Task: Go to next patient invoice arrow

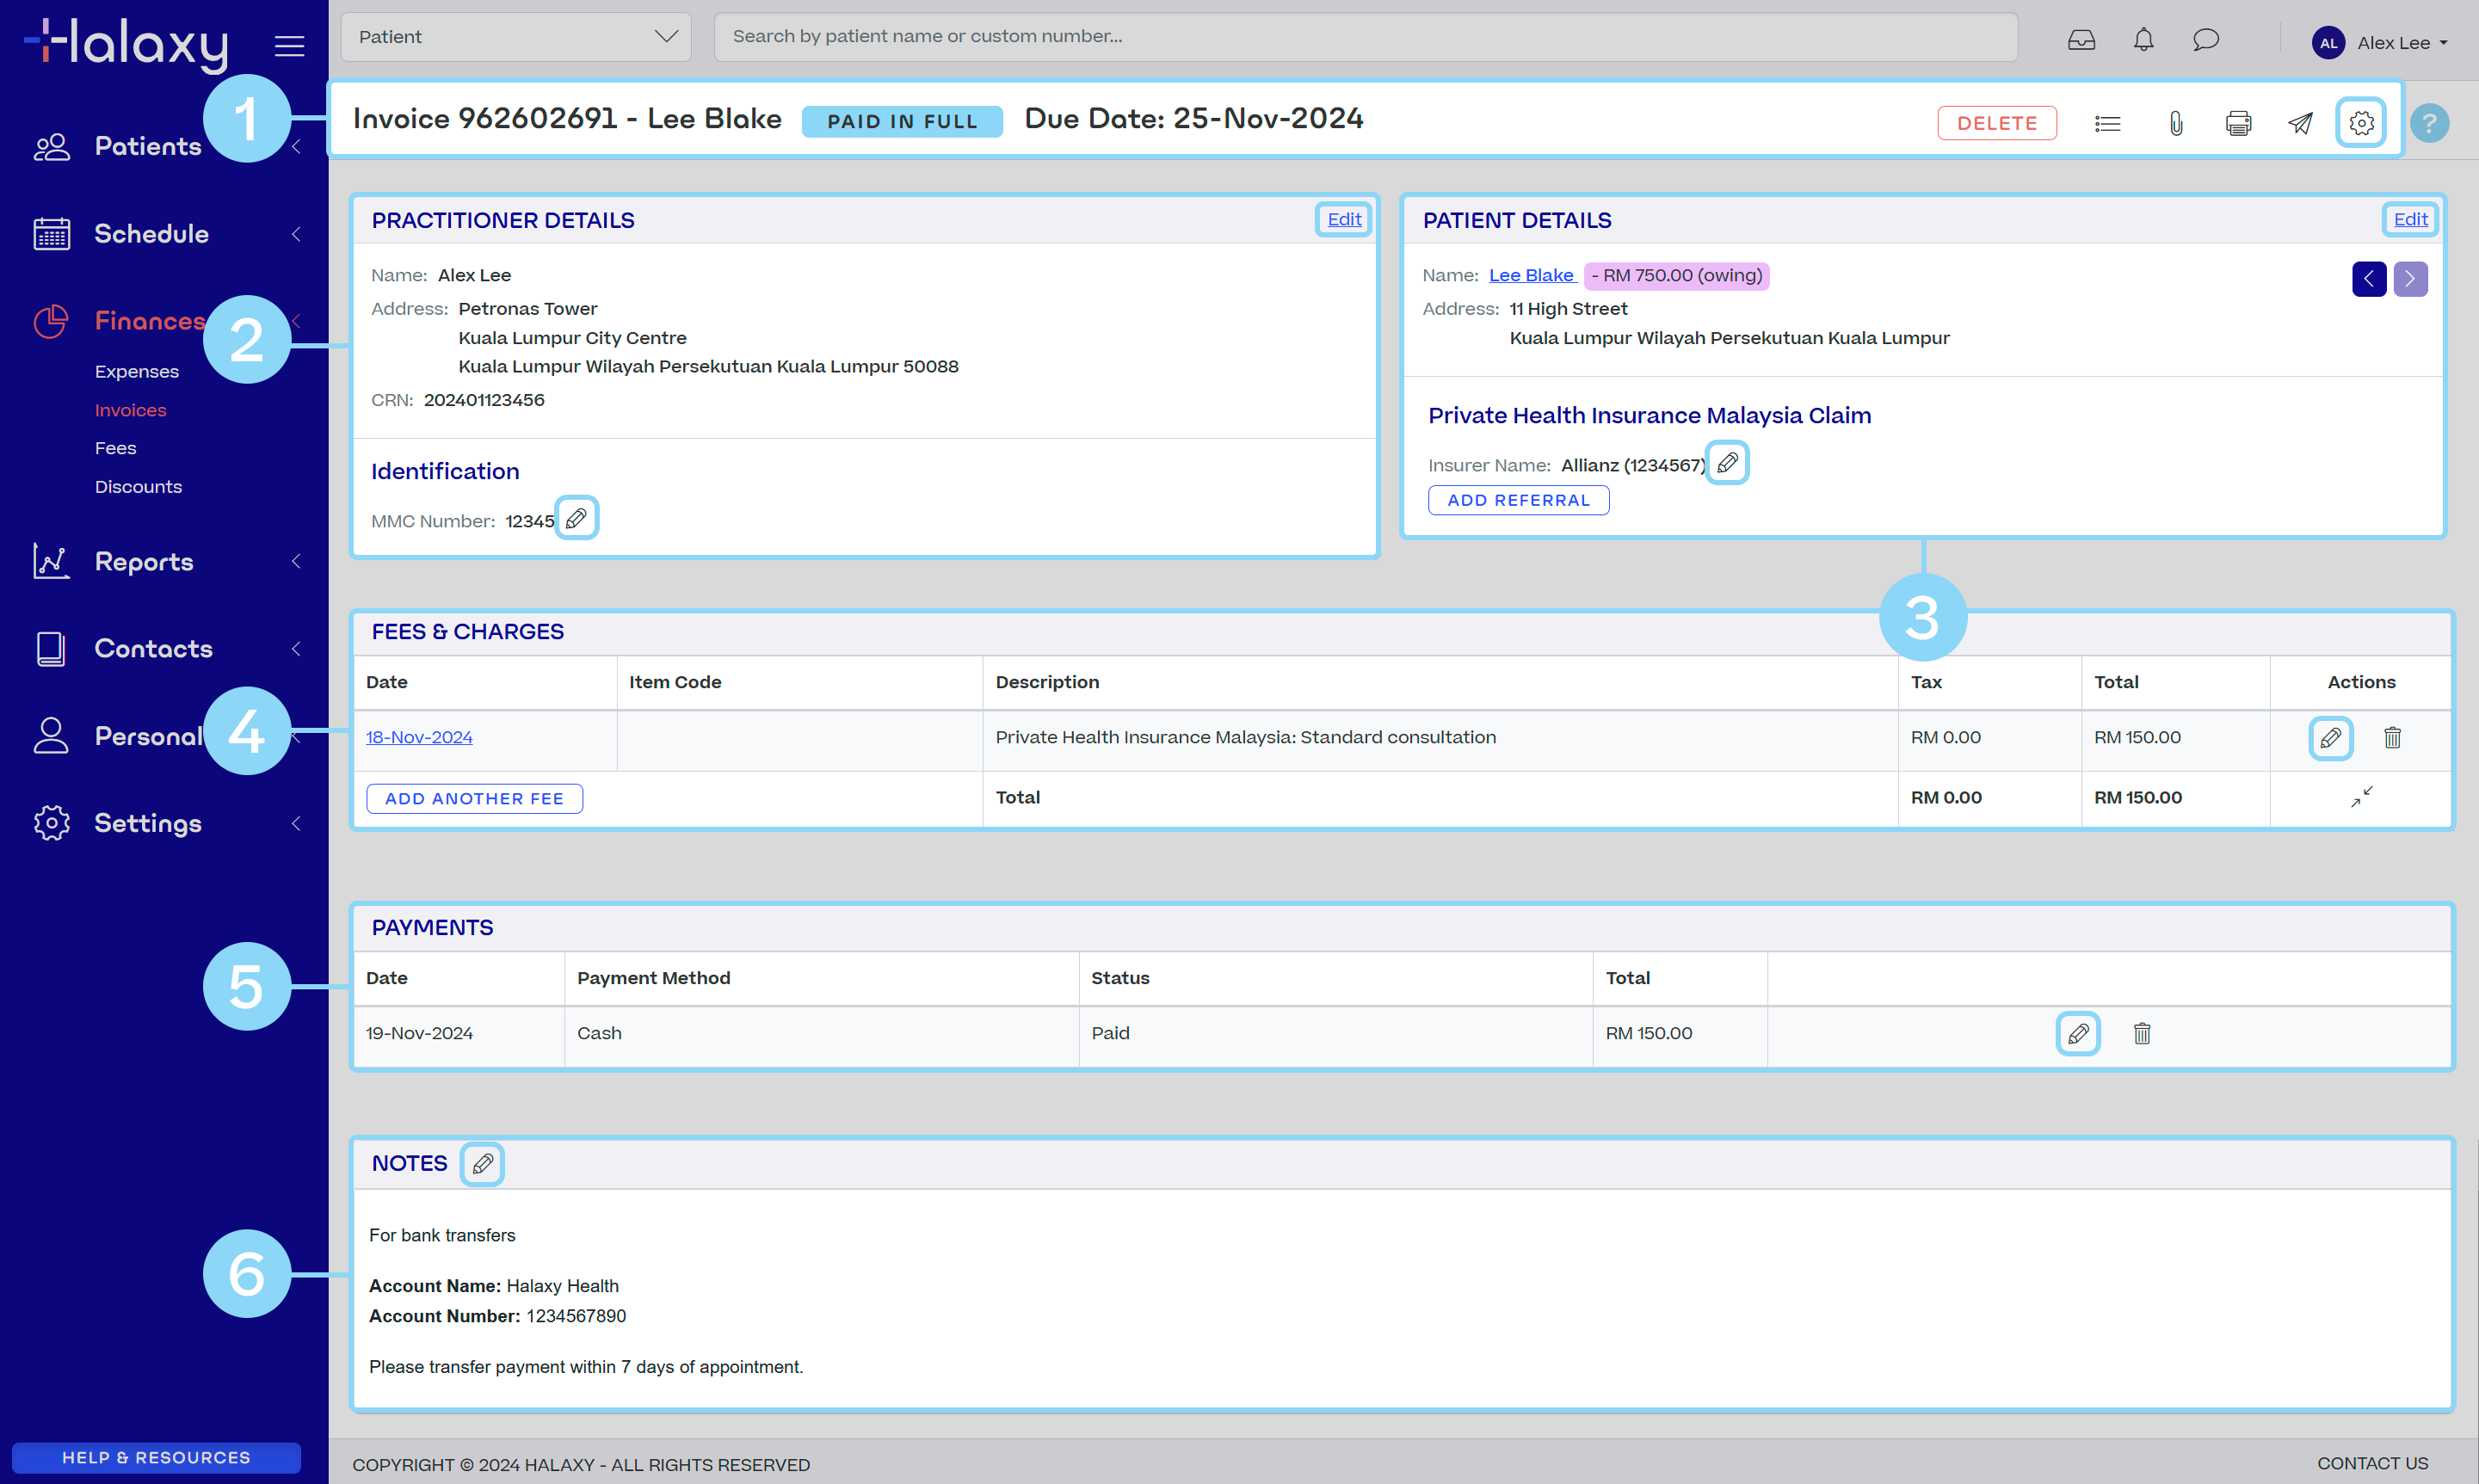Action: [2410, 278]
